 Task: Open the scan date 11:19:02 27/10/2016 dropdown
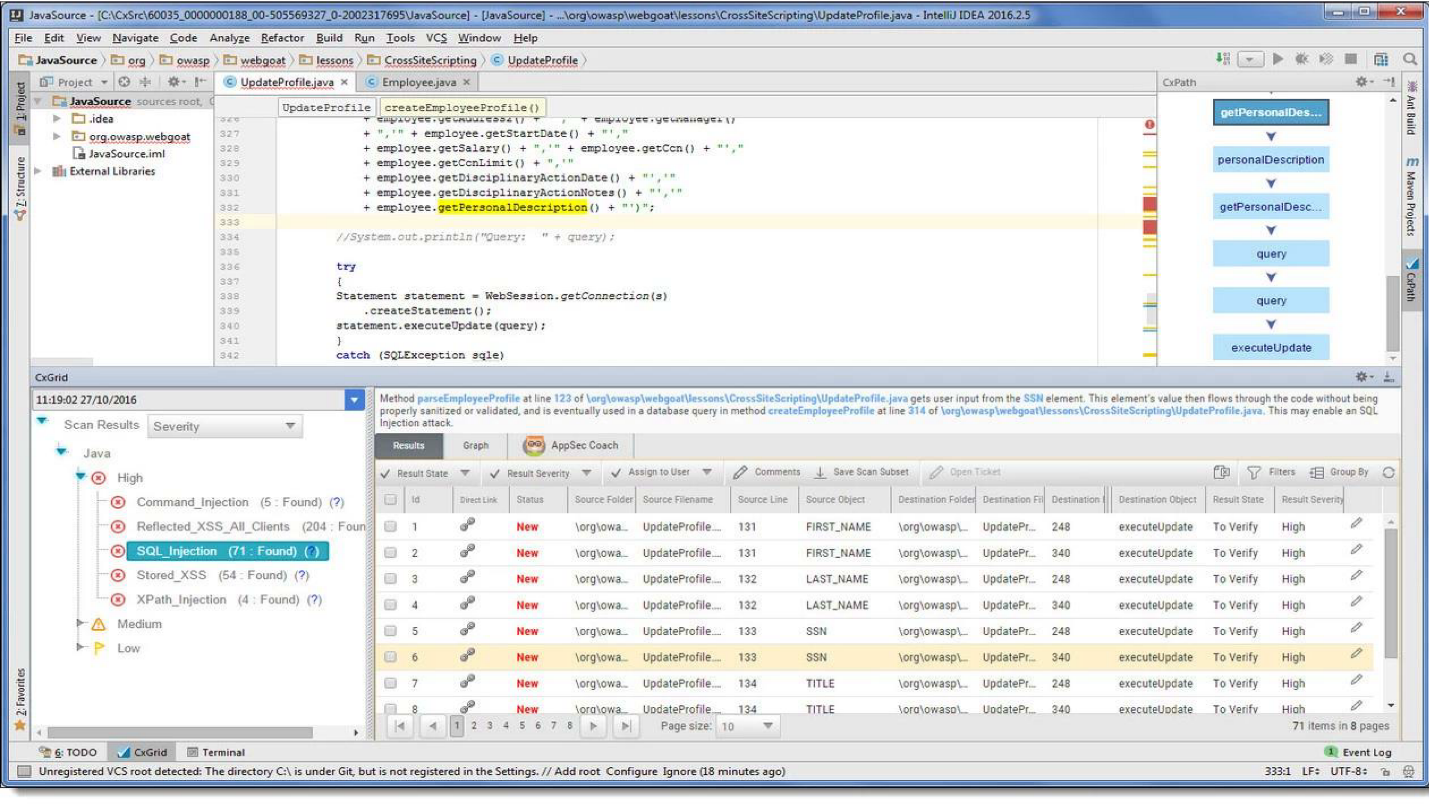(354, 400)
